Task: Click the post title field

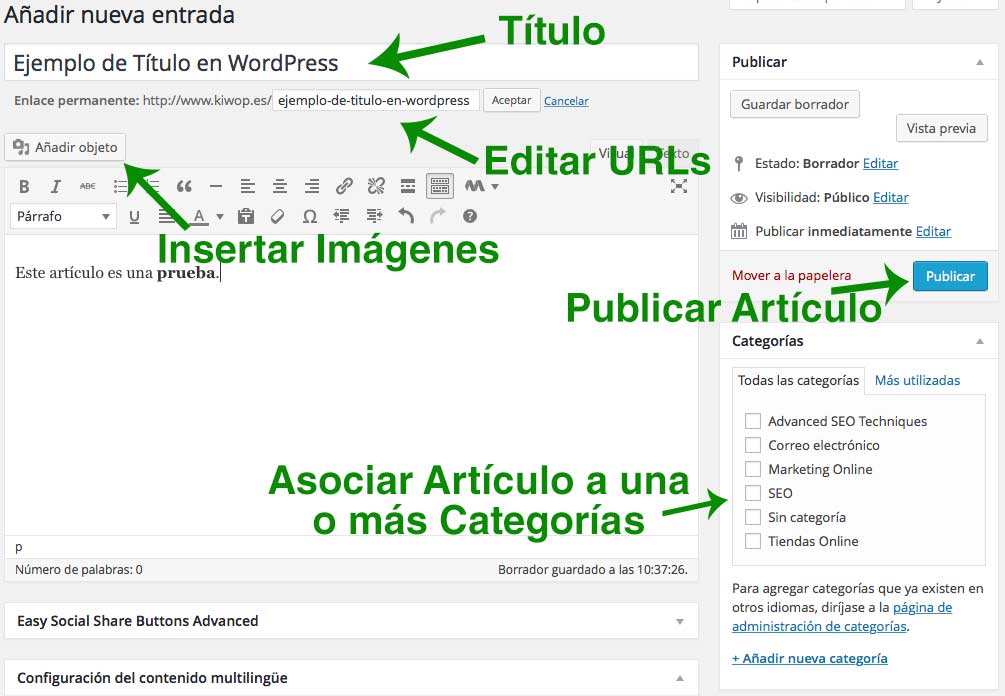Action: click(351, 63)
